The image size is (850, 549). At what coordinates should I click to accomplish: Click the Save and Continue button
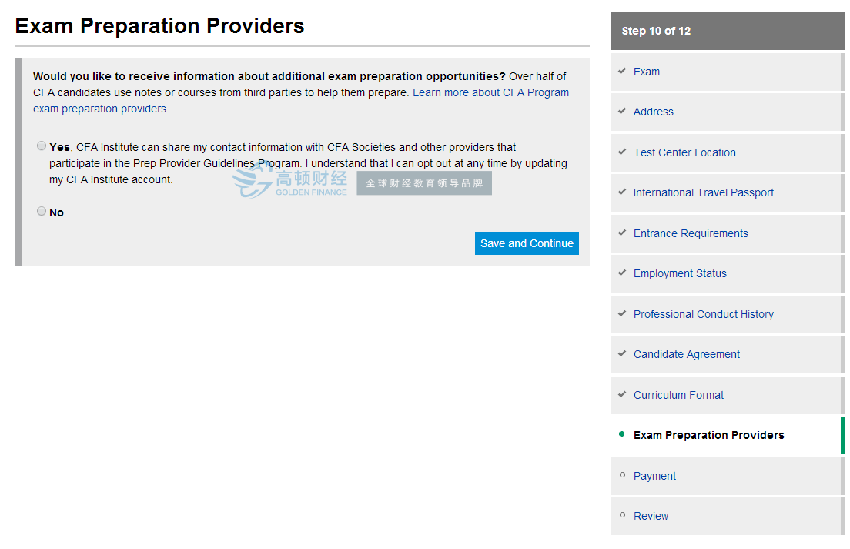526,243
